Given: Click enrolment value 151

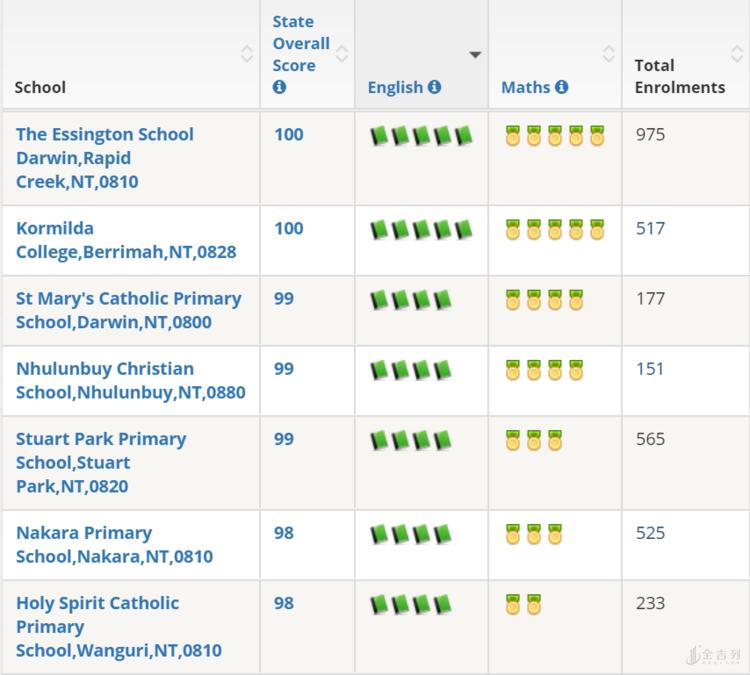Looking at the screenshot, I should pos(650,369).
